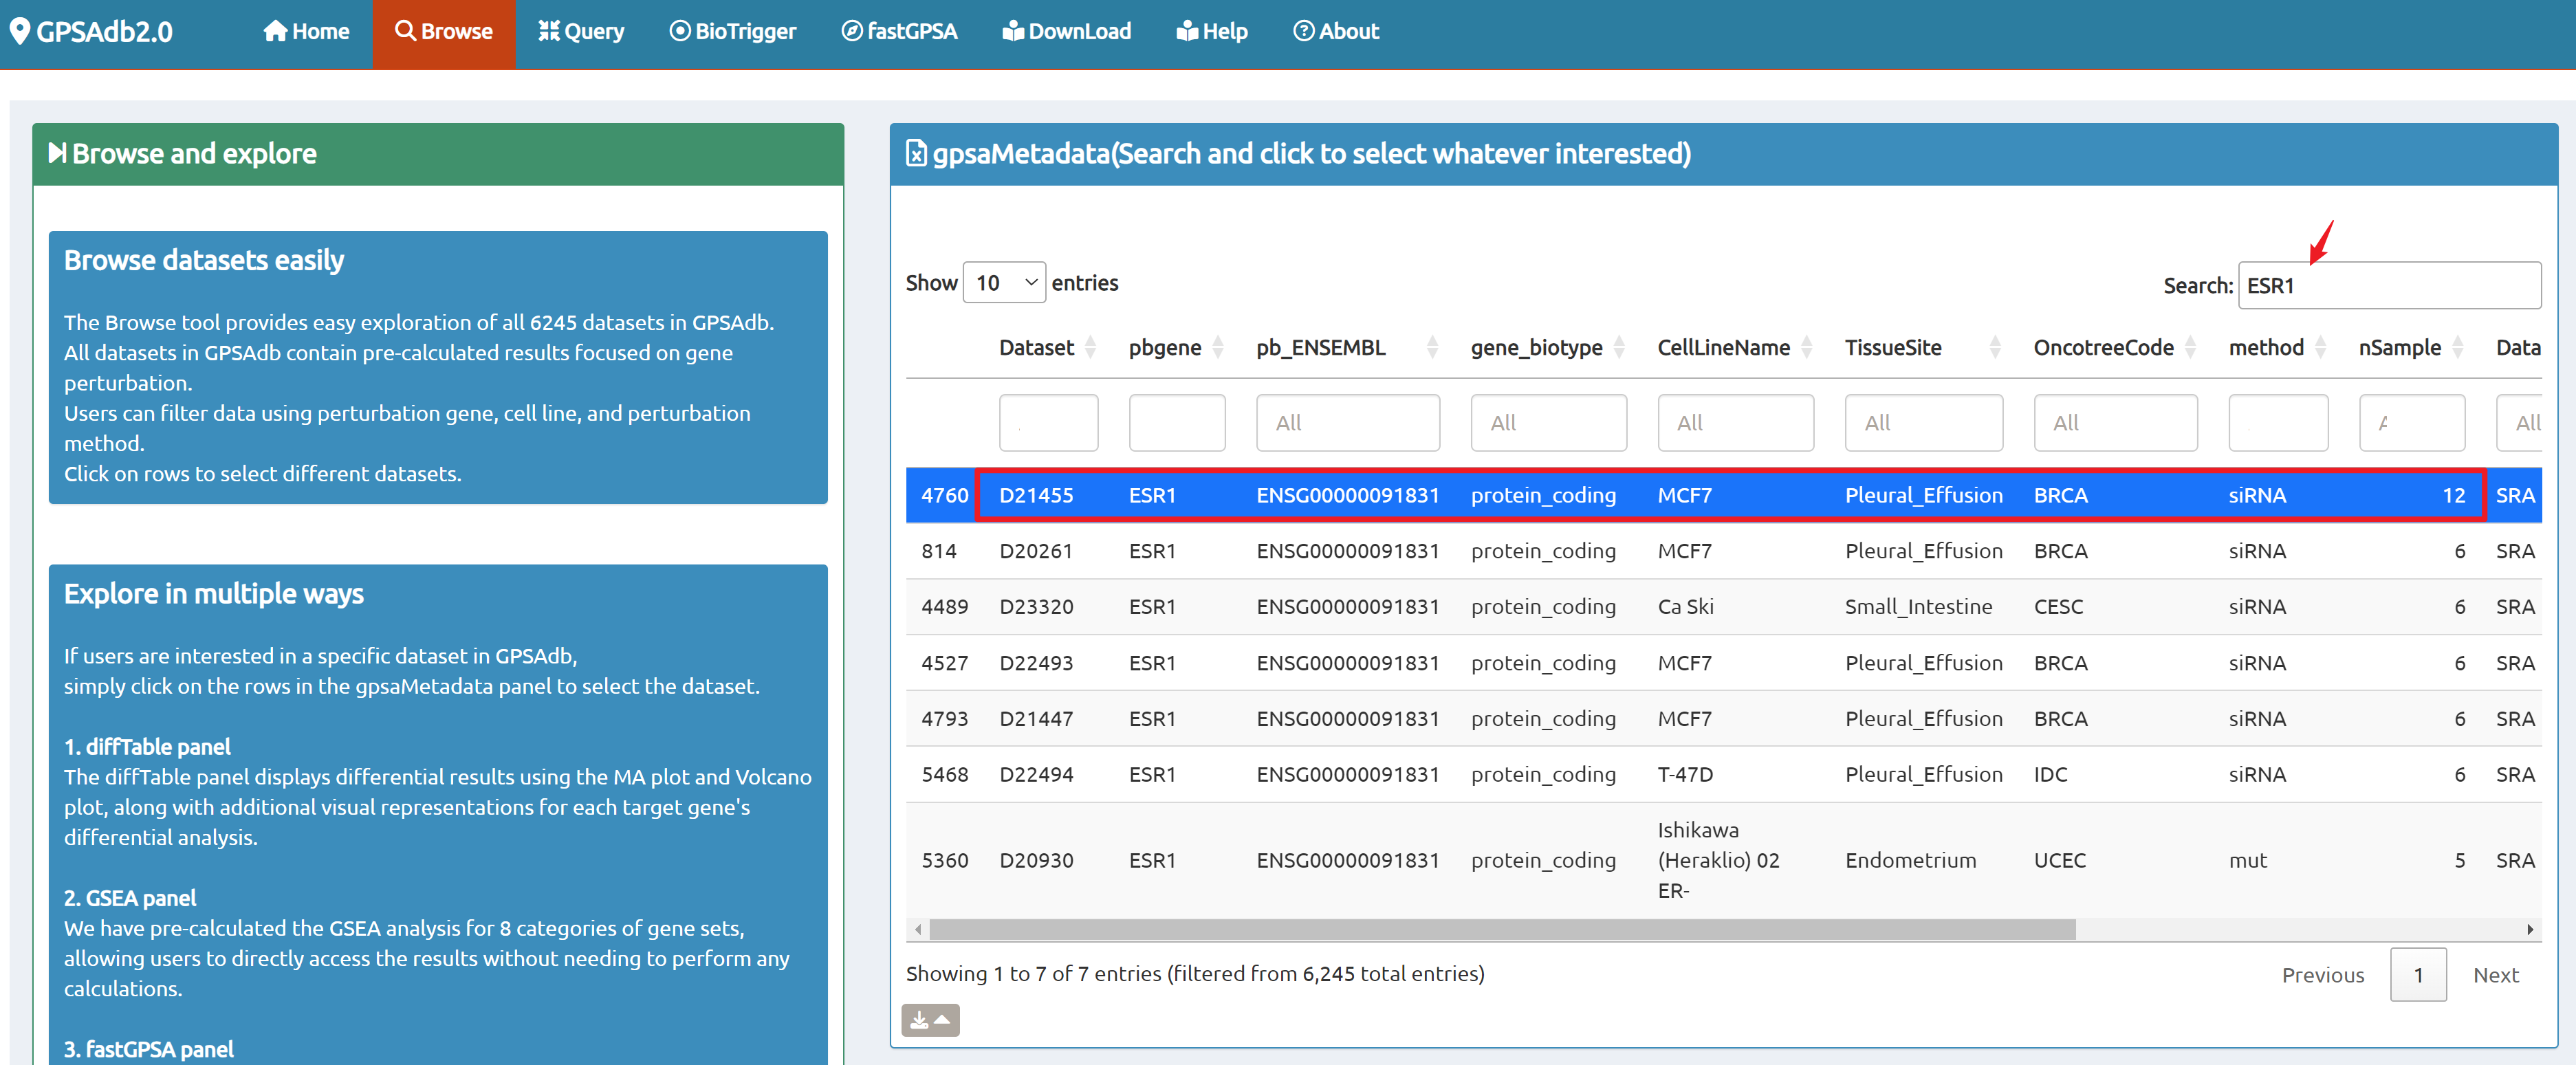
Task: Click the '1. diffTable panel' heading
Action: (147, 747)
